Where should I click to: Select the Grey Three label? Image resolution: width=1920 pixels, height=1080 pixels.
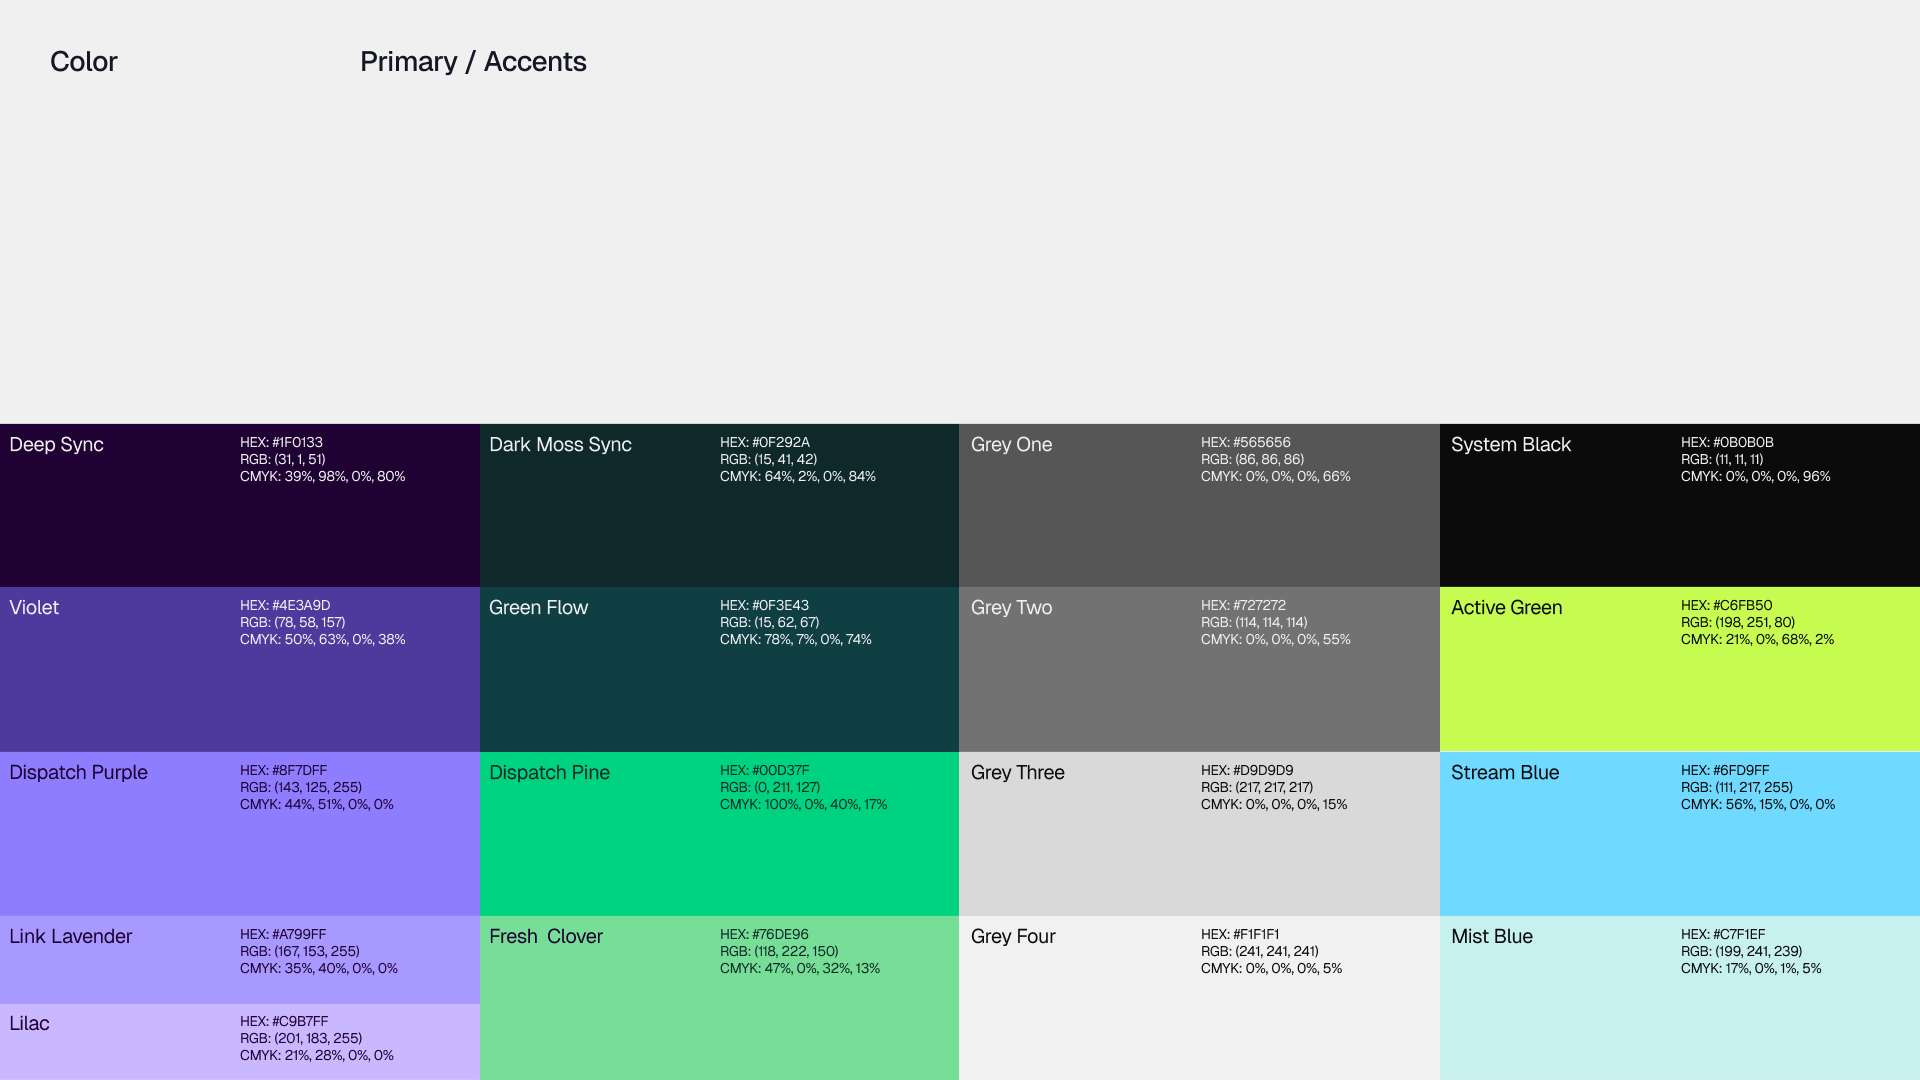click(x=1017, y=773)
